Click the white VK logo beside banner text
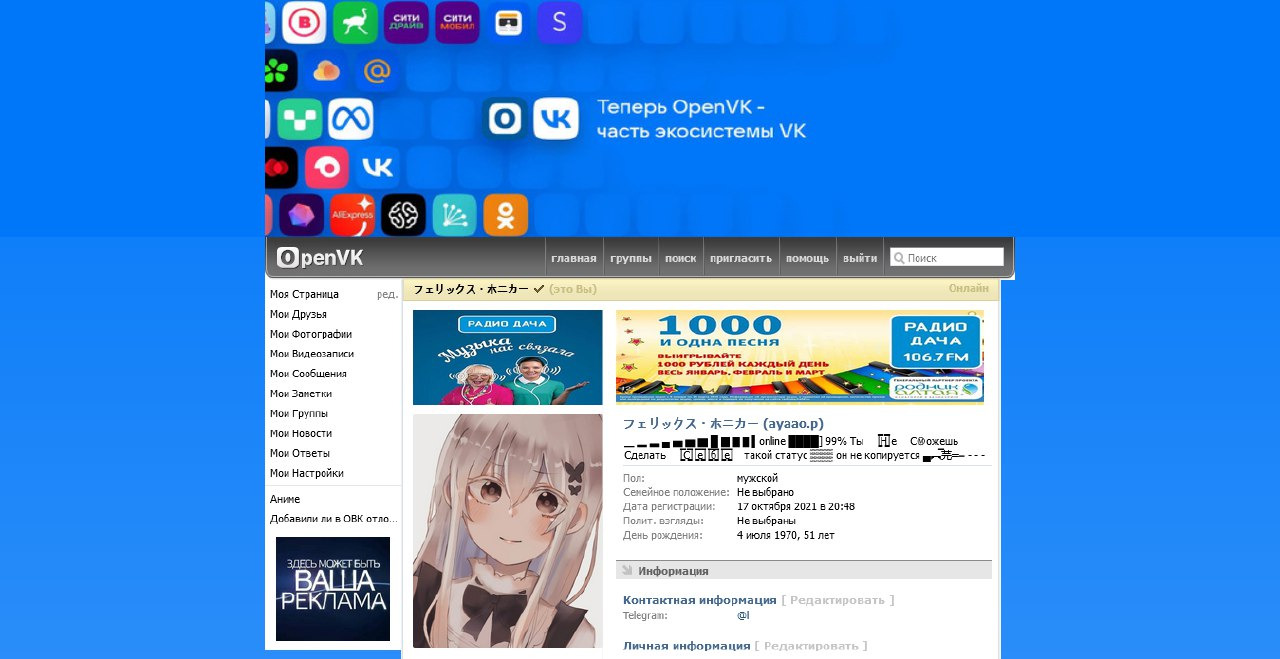 pyautogui.click(x=556, y=118)
